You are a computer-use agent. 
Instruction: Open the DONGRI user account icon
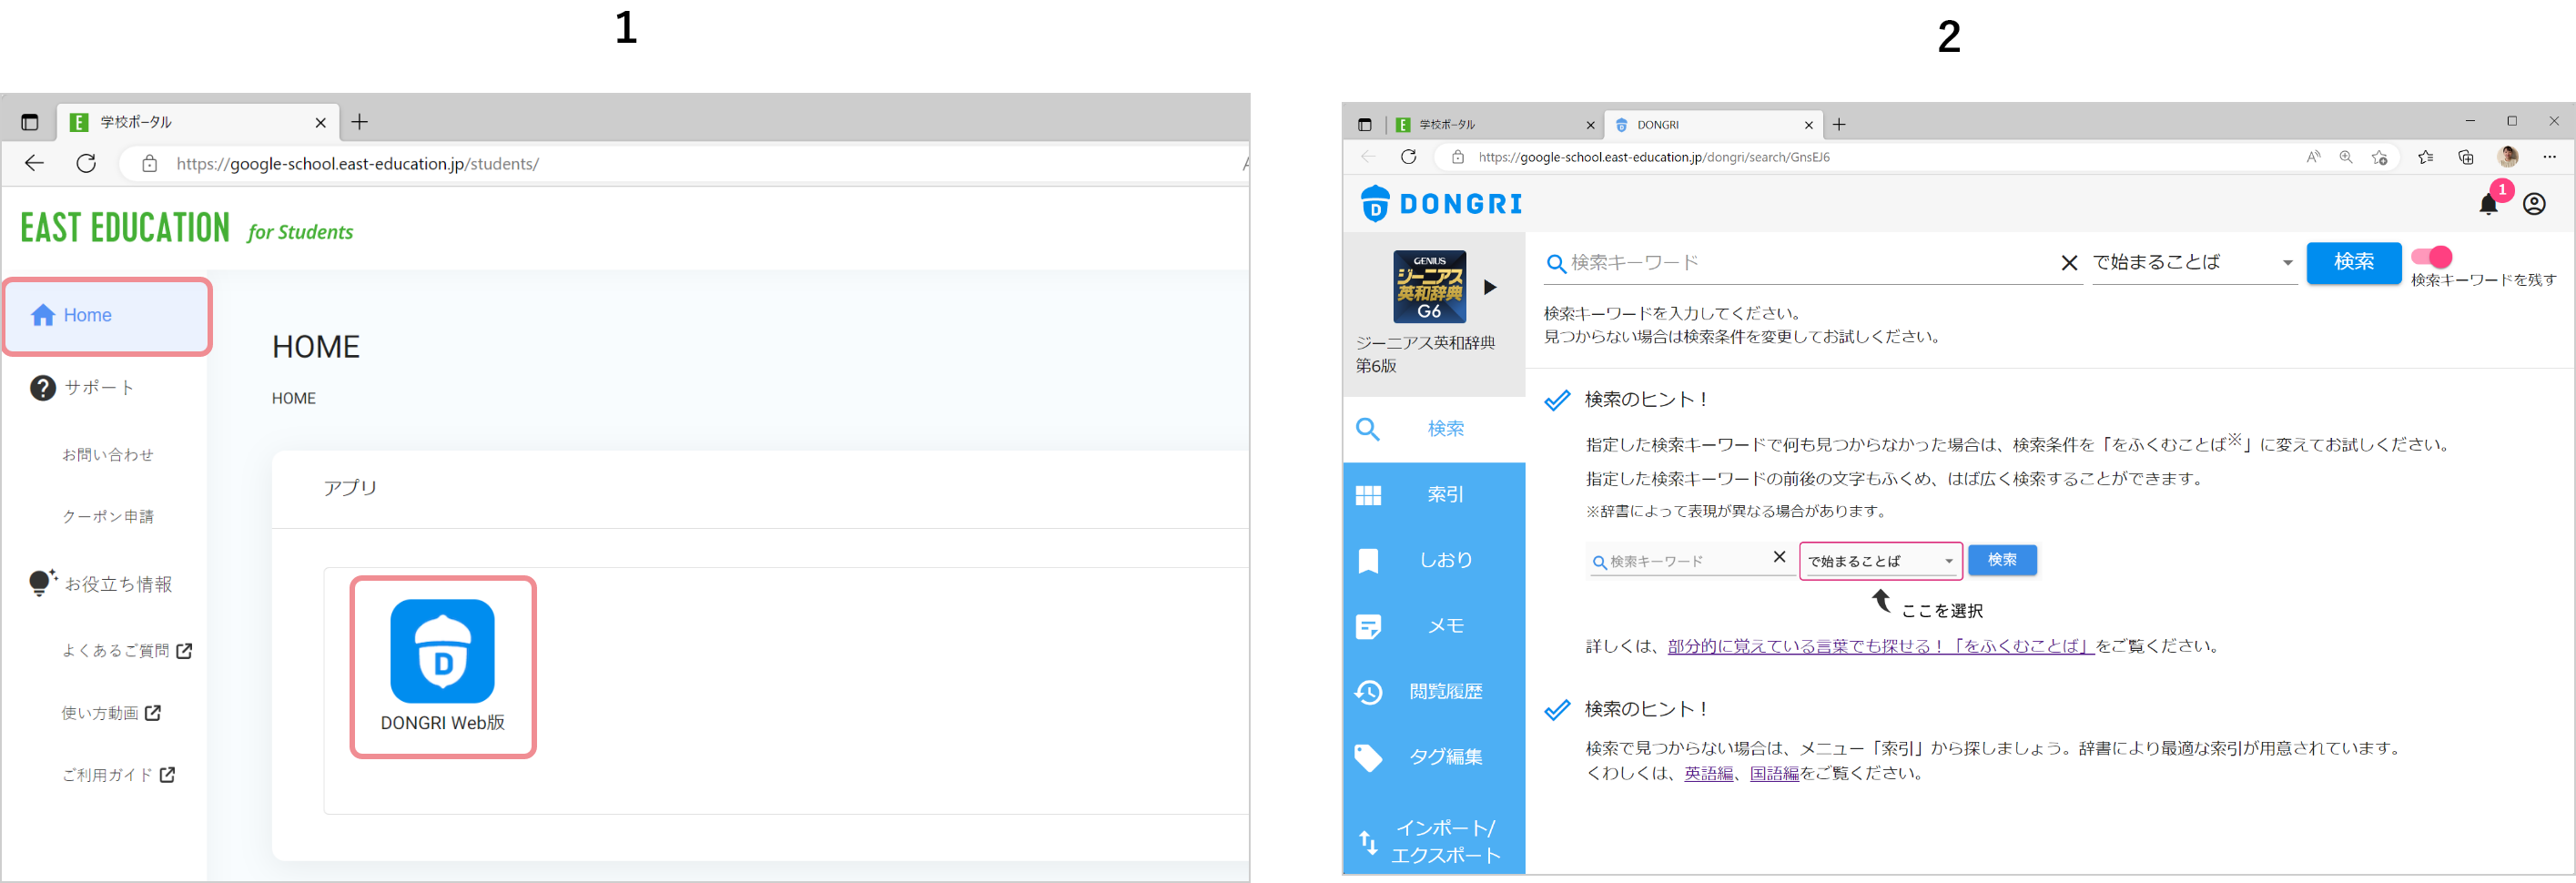(2534, 204)
